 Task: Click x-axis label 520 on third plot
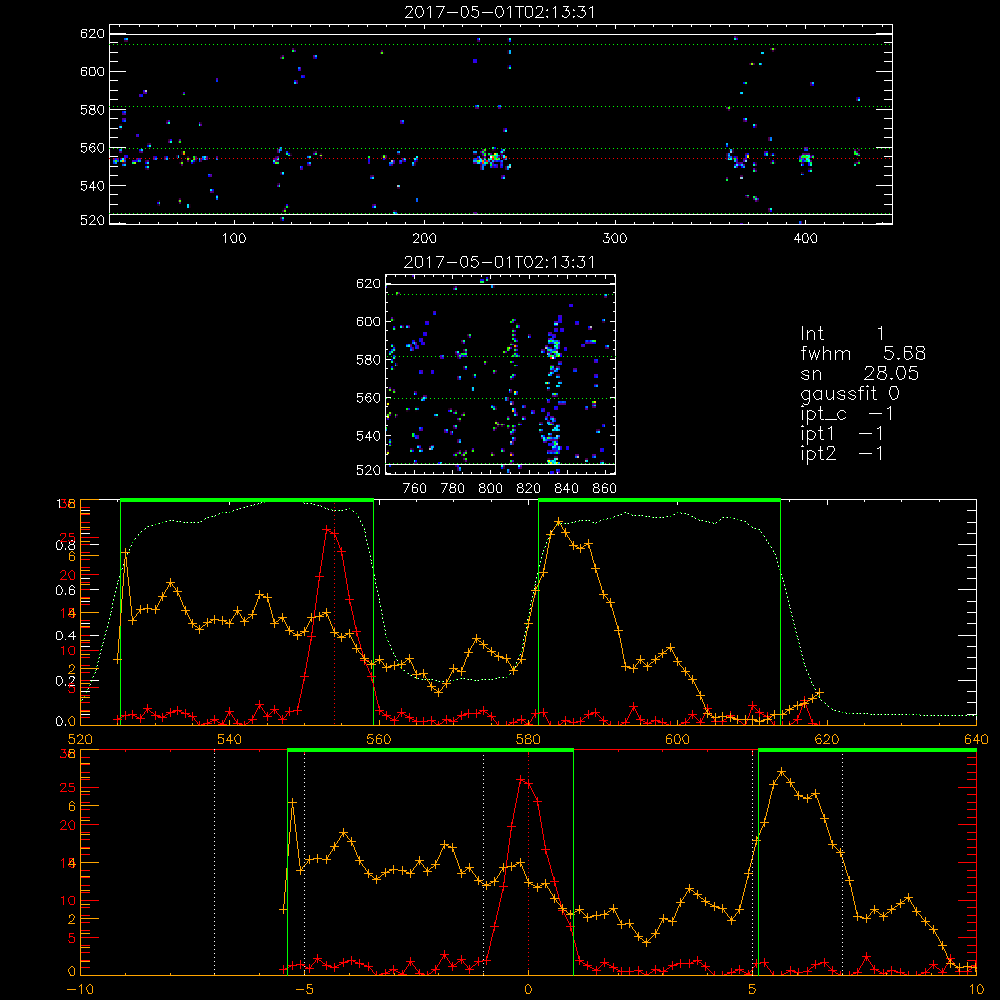click(x=80, y=739)
